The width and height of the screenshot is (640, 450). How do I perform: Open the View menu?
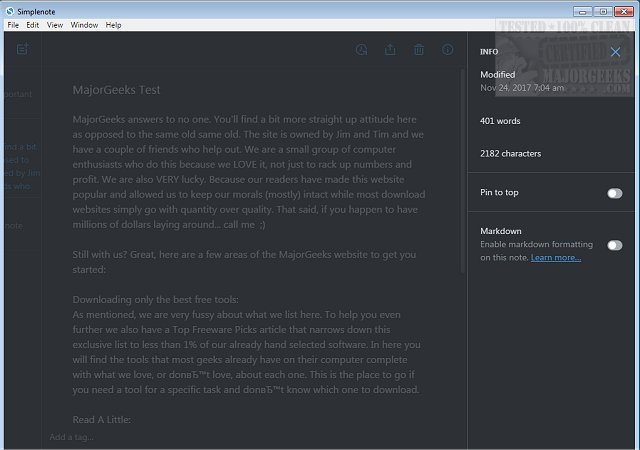pos(55,25)
